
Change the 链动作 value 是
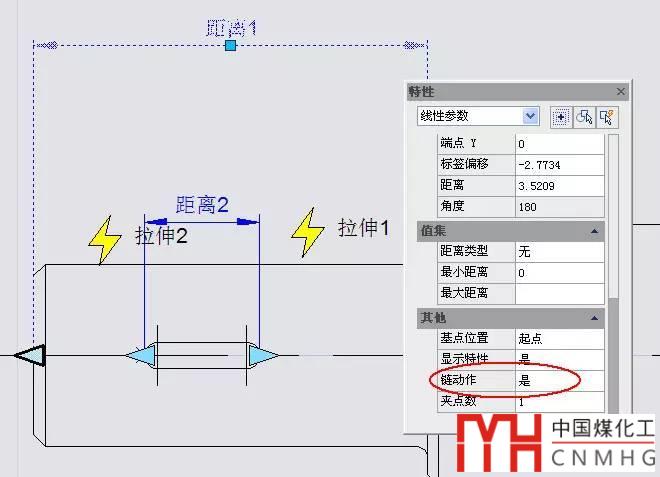(560, 381)
